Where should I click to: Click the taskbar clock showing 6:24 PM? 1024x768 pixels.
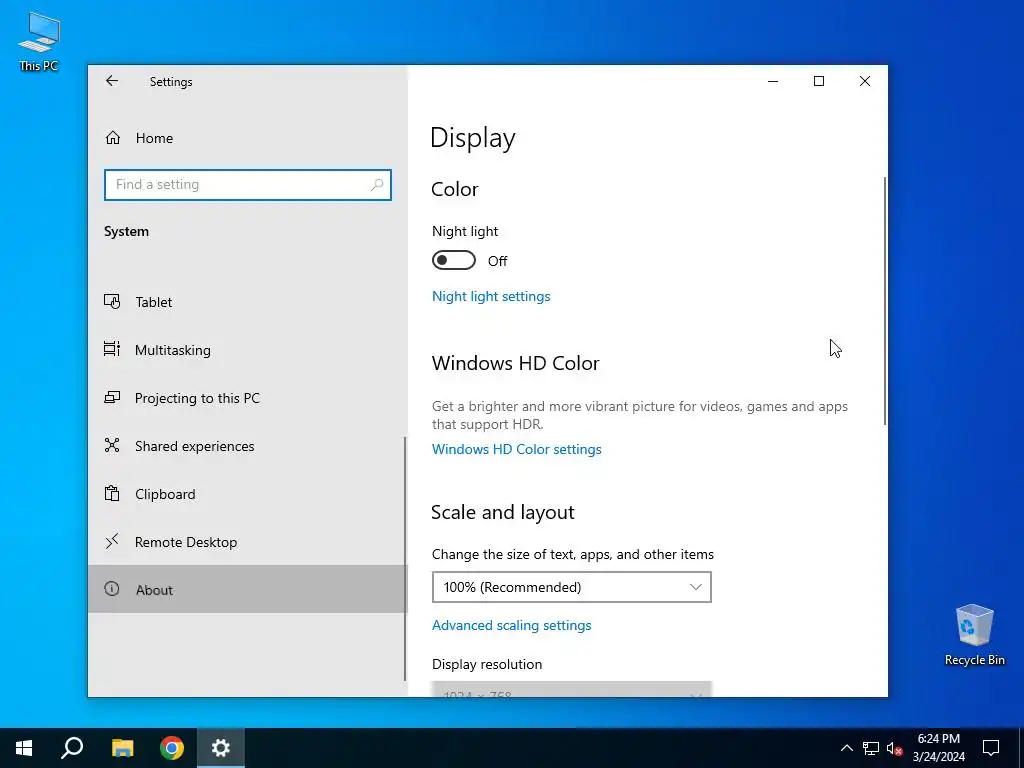point(938,748)
